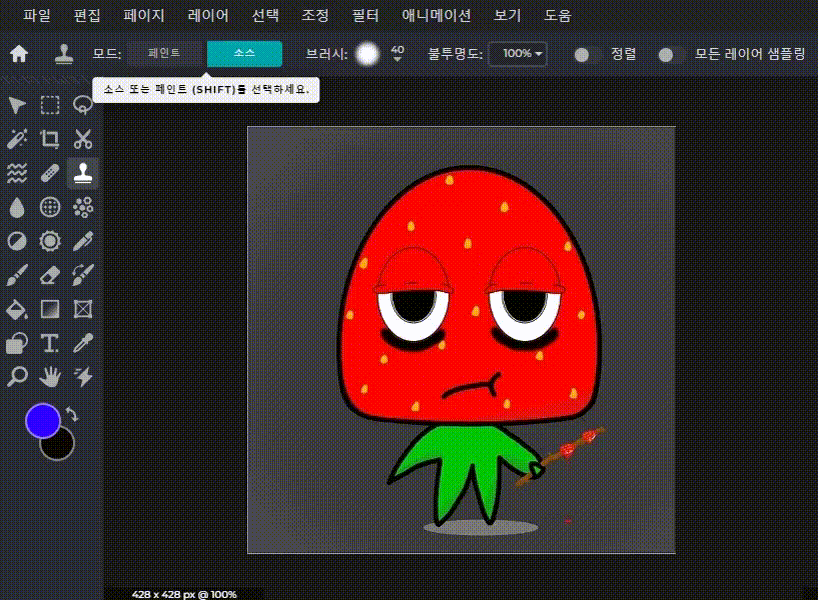The image size is (818, 600).
Task: Select the Eyedropper color picker tool
Action: click(x=83, y=343)
